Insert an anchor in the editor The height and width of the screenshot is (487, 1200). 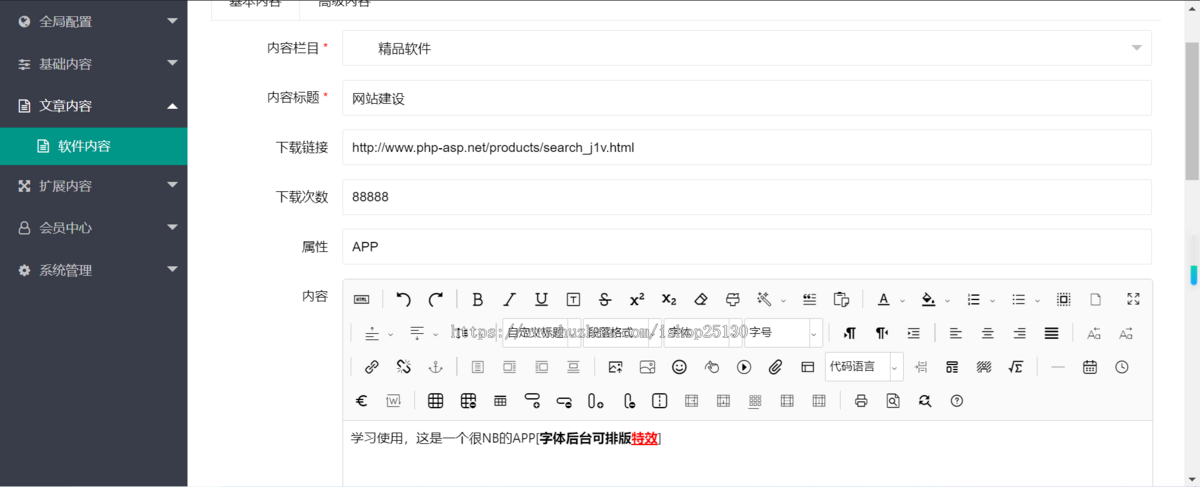435,367
